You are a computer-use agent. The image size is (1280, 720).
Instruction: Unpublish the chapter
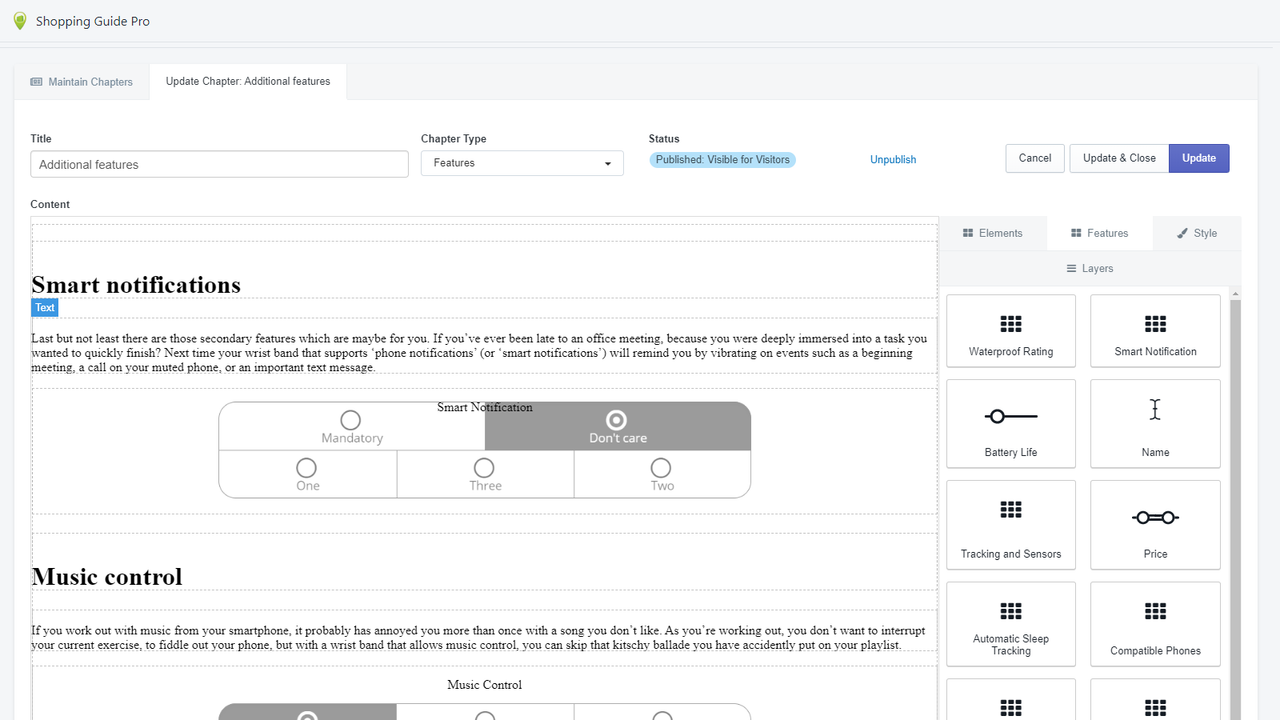892,159
